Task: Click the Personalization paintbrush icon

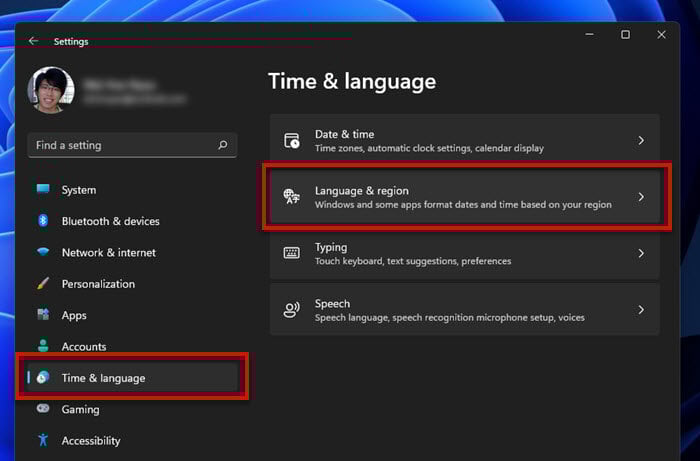Action: (x=43, y=283)
